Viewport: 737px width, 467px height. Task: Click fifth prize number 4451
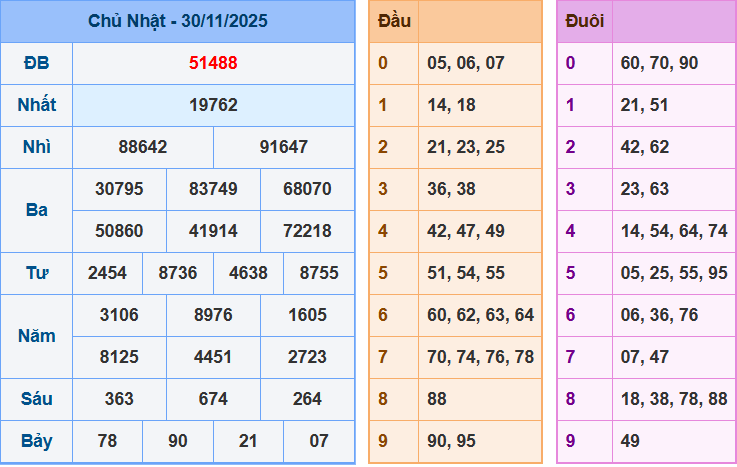[213, 357]
